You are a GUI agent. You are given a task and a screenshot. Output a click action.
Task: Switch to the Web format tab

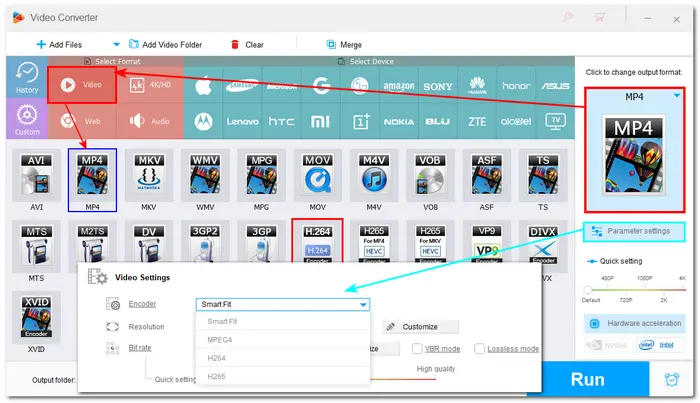[x=82, y=121]
